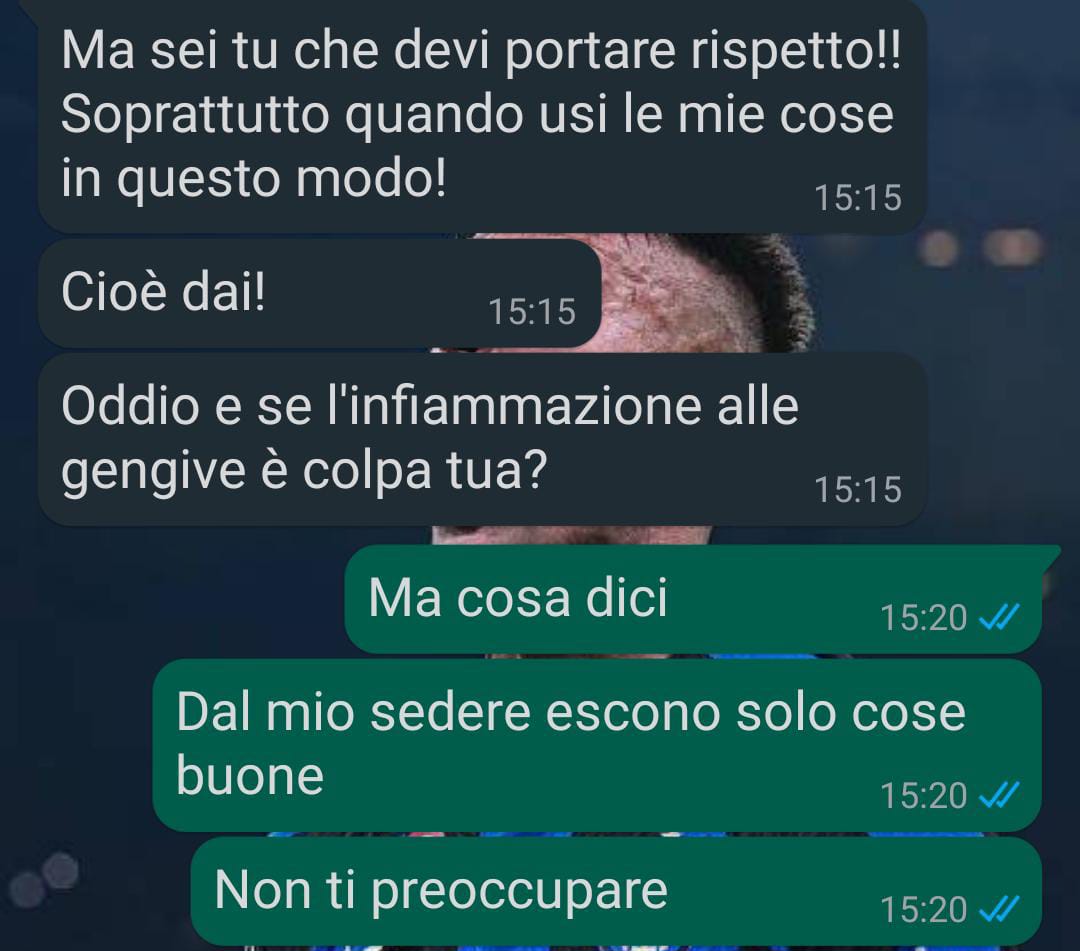Select the green 'Ma cosa dici' bubble
Screen dimensions: 1080x951
[693, 599]
